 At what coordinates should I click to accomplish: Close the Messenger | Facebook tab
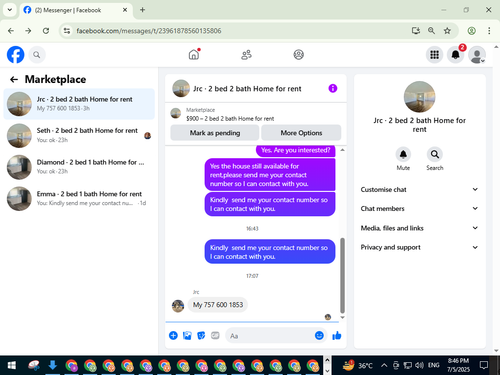(125, 10)
